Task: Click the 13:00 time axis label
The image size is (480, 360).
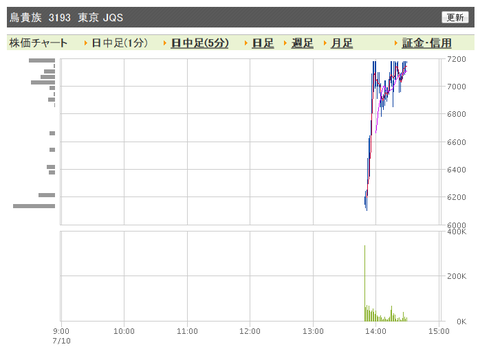Action: pyautogui.click(x=313, y=331)
